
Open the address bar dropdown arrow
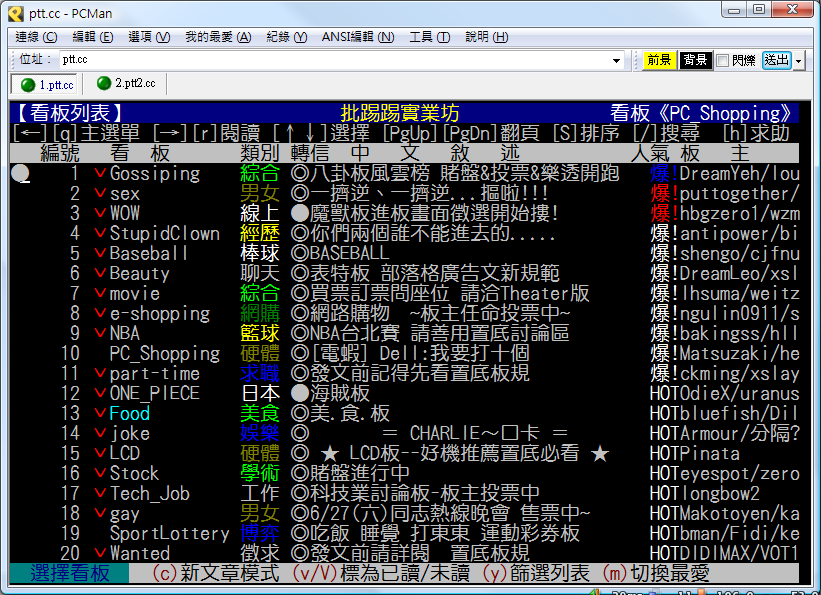pyautogui.click(x=616, y=60)
